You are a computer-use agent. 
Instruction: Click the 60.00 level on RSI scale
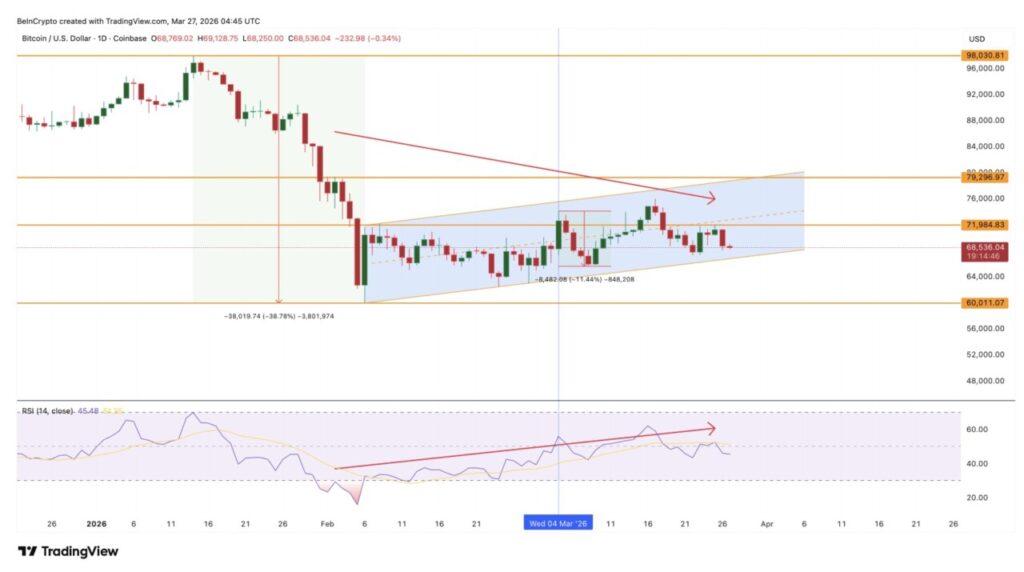pos(977,429)
